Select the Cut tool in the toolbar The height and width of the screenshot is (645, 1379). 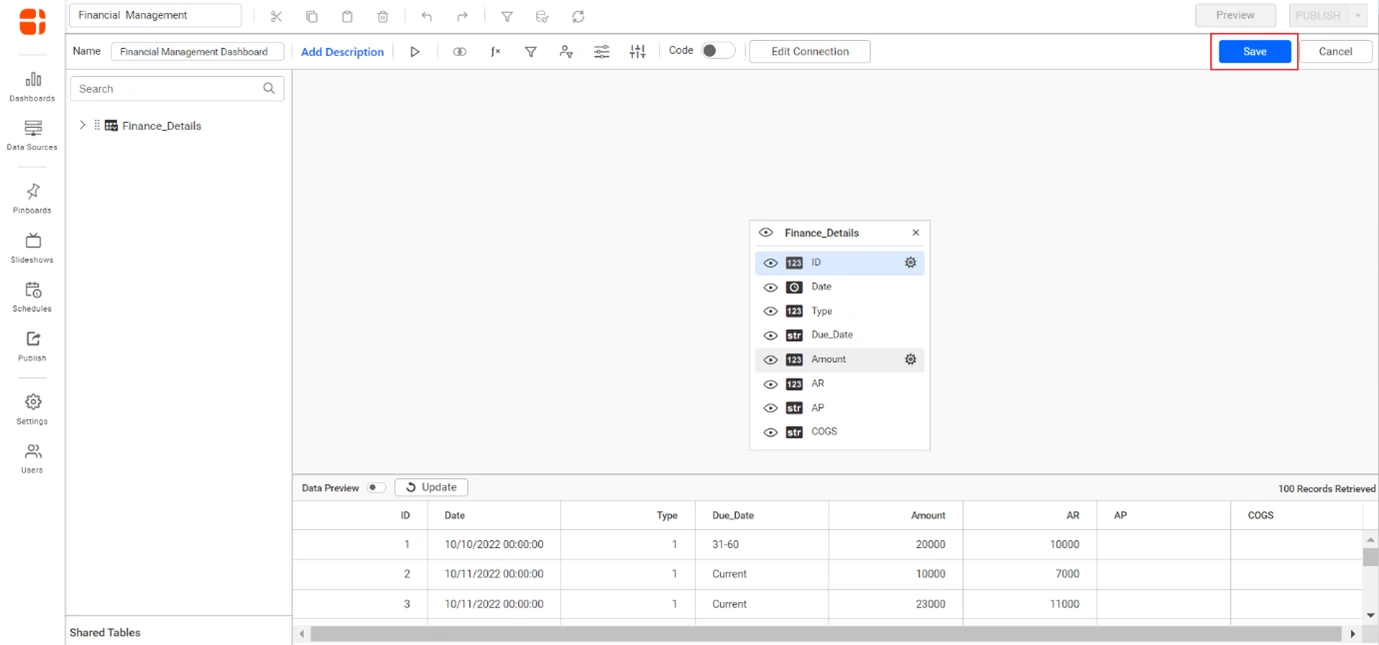click(275, 16)
